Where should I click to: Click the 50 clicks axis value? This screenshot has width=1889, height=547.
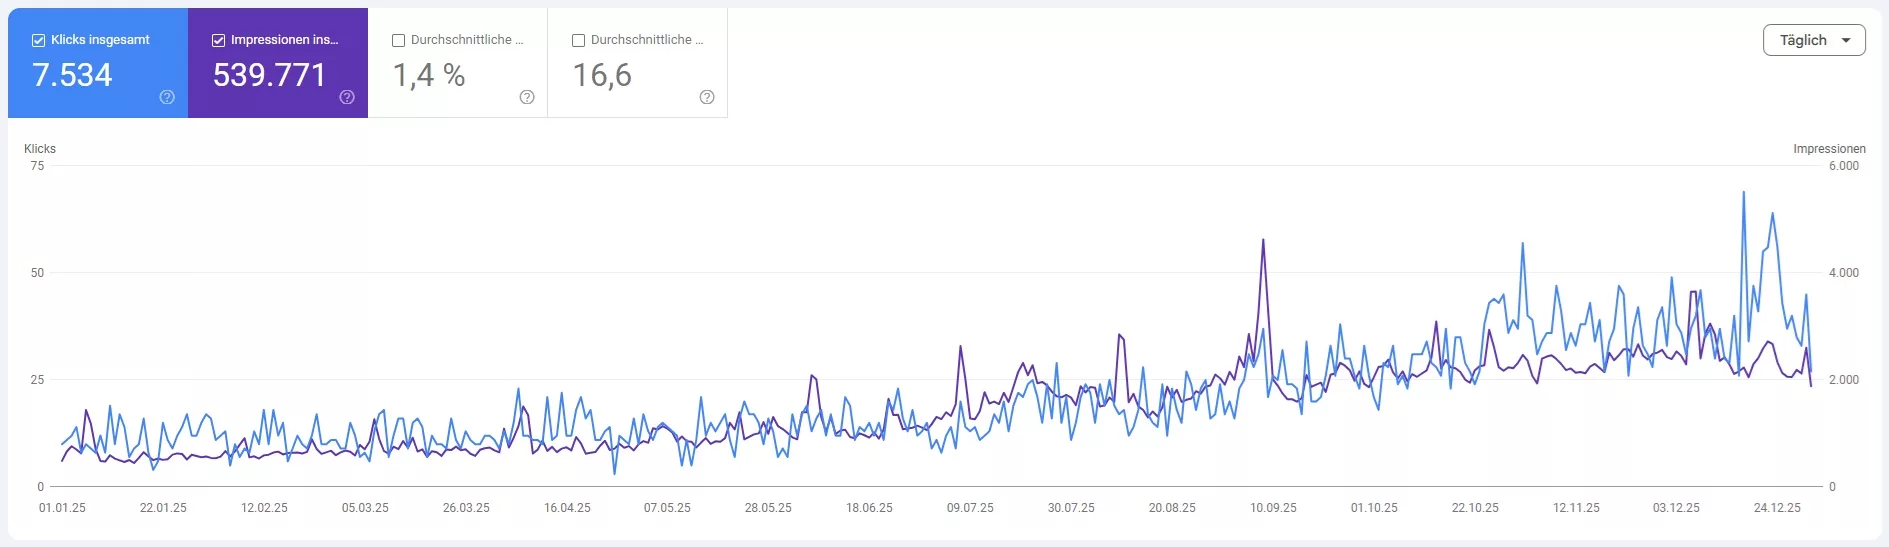(x=37, y=273)
